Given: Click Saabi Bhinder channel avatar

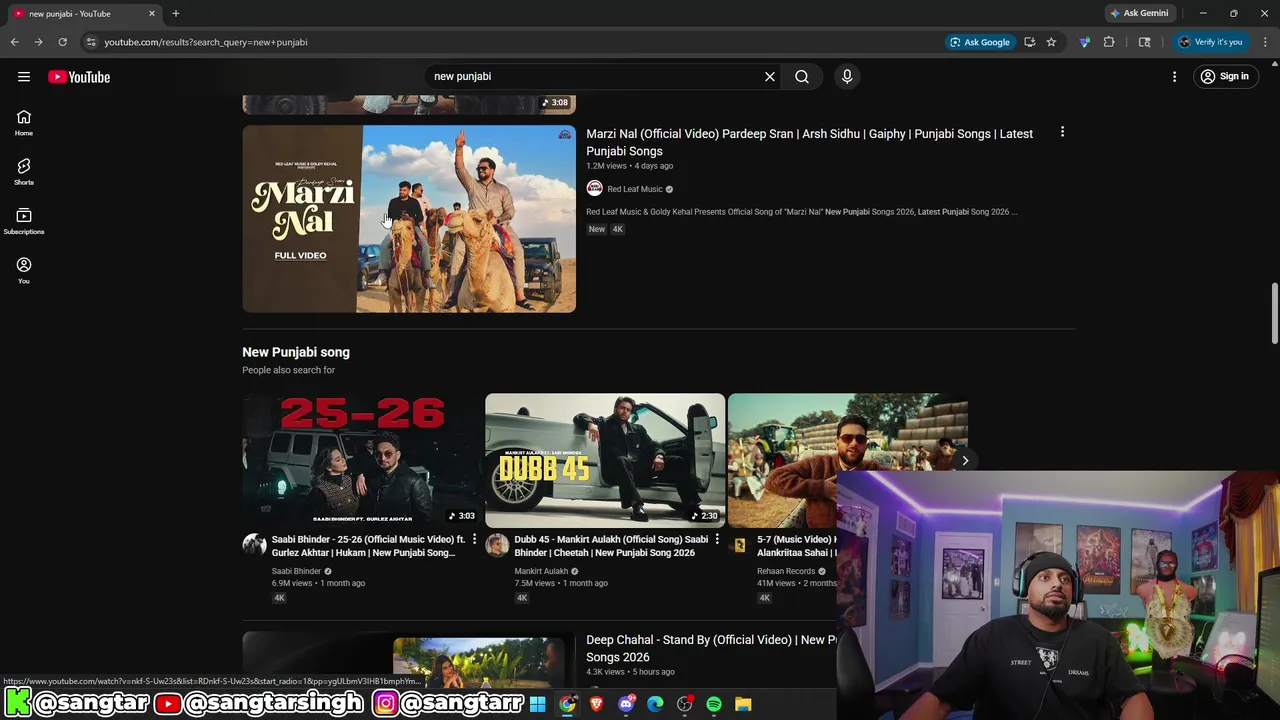Looking at the screenshot, I should (x=254, y=545).
